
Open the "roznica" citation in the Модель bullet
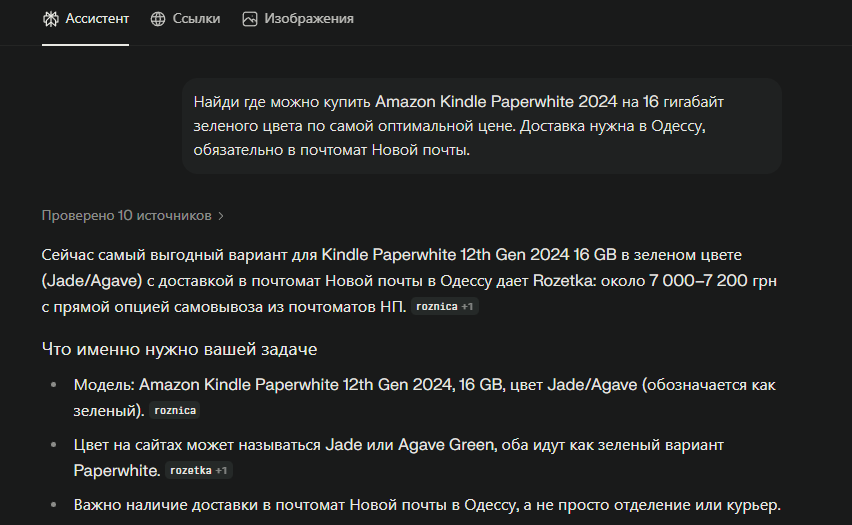pyautogui.click(x=175, y=410)
